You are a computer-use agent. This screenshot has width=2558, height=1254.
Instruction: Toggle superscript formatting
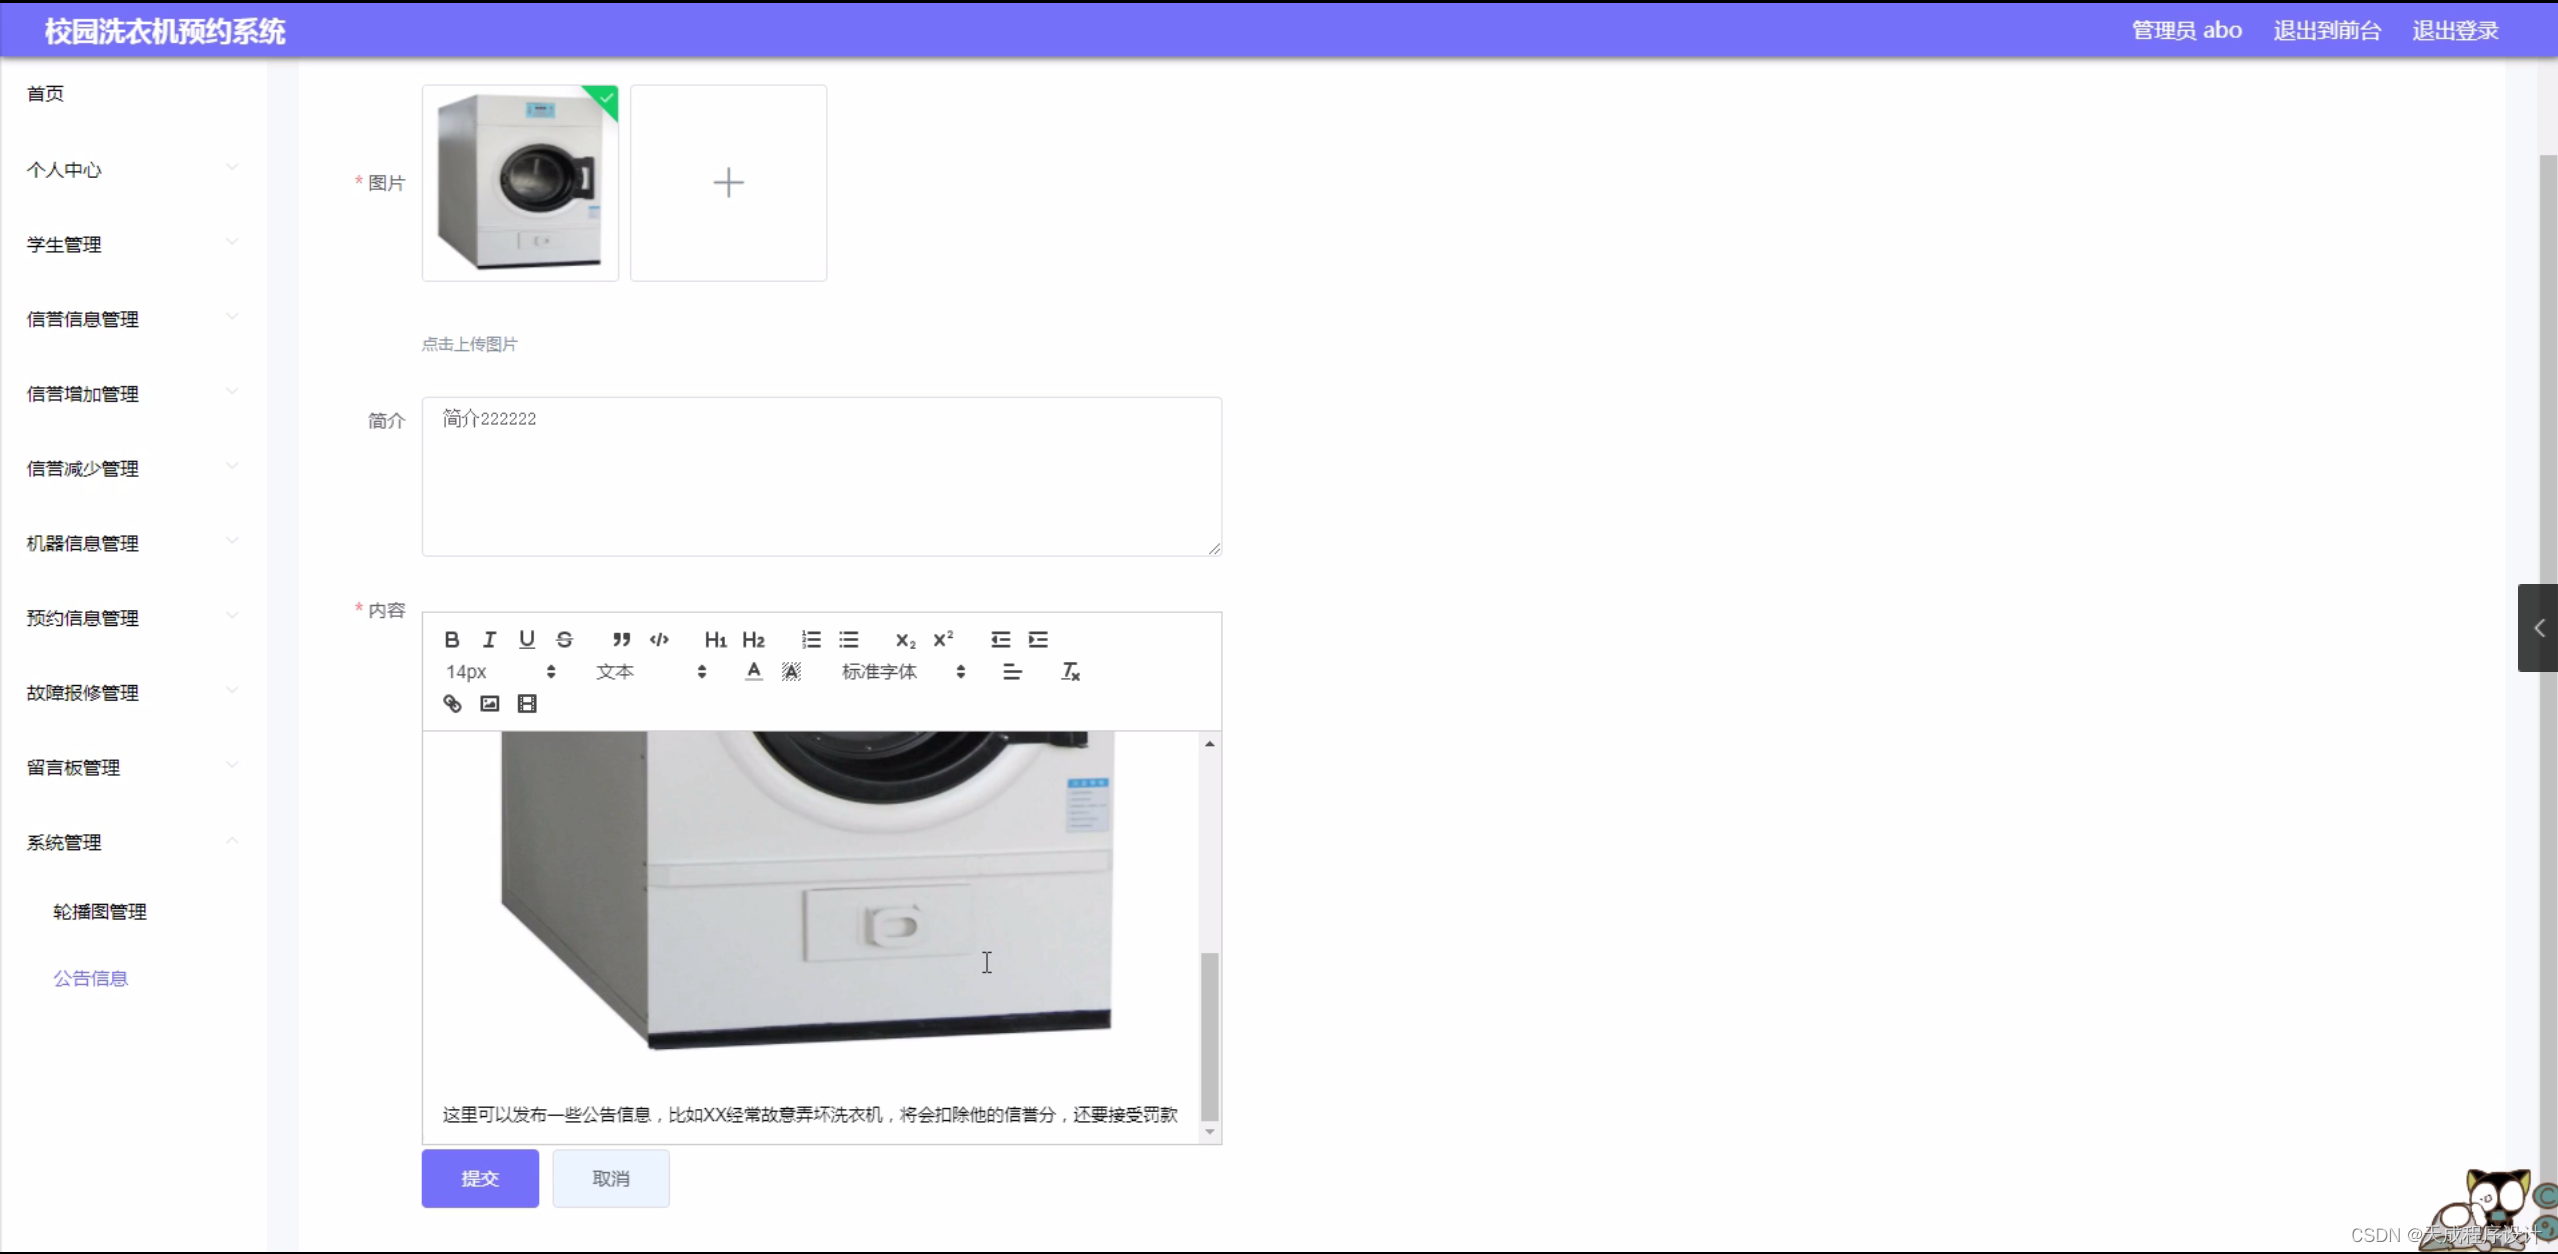pos(944,639)
